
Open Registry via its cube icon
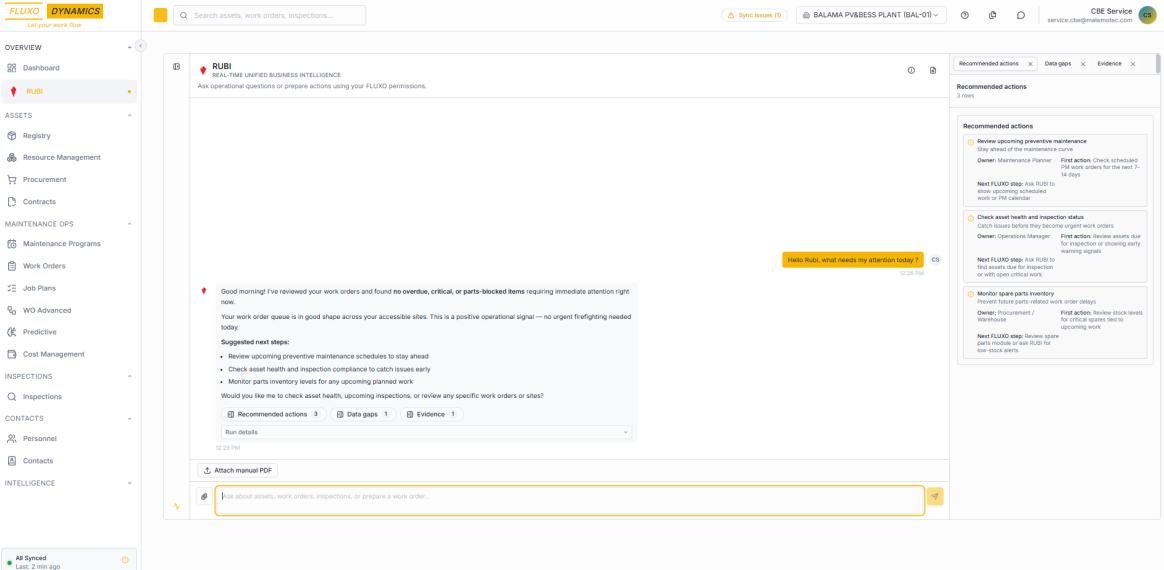(x=12, y=136)
